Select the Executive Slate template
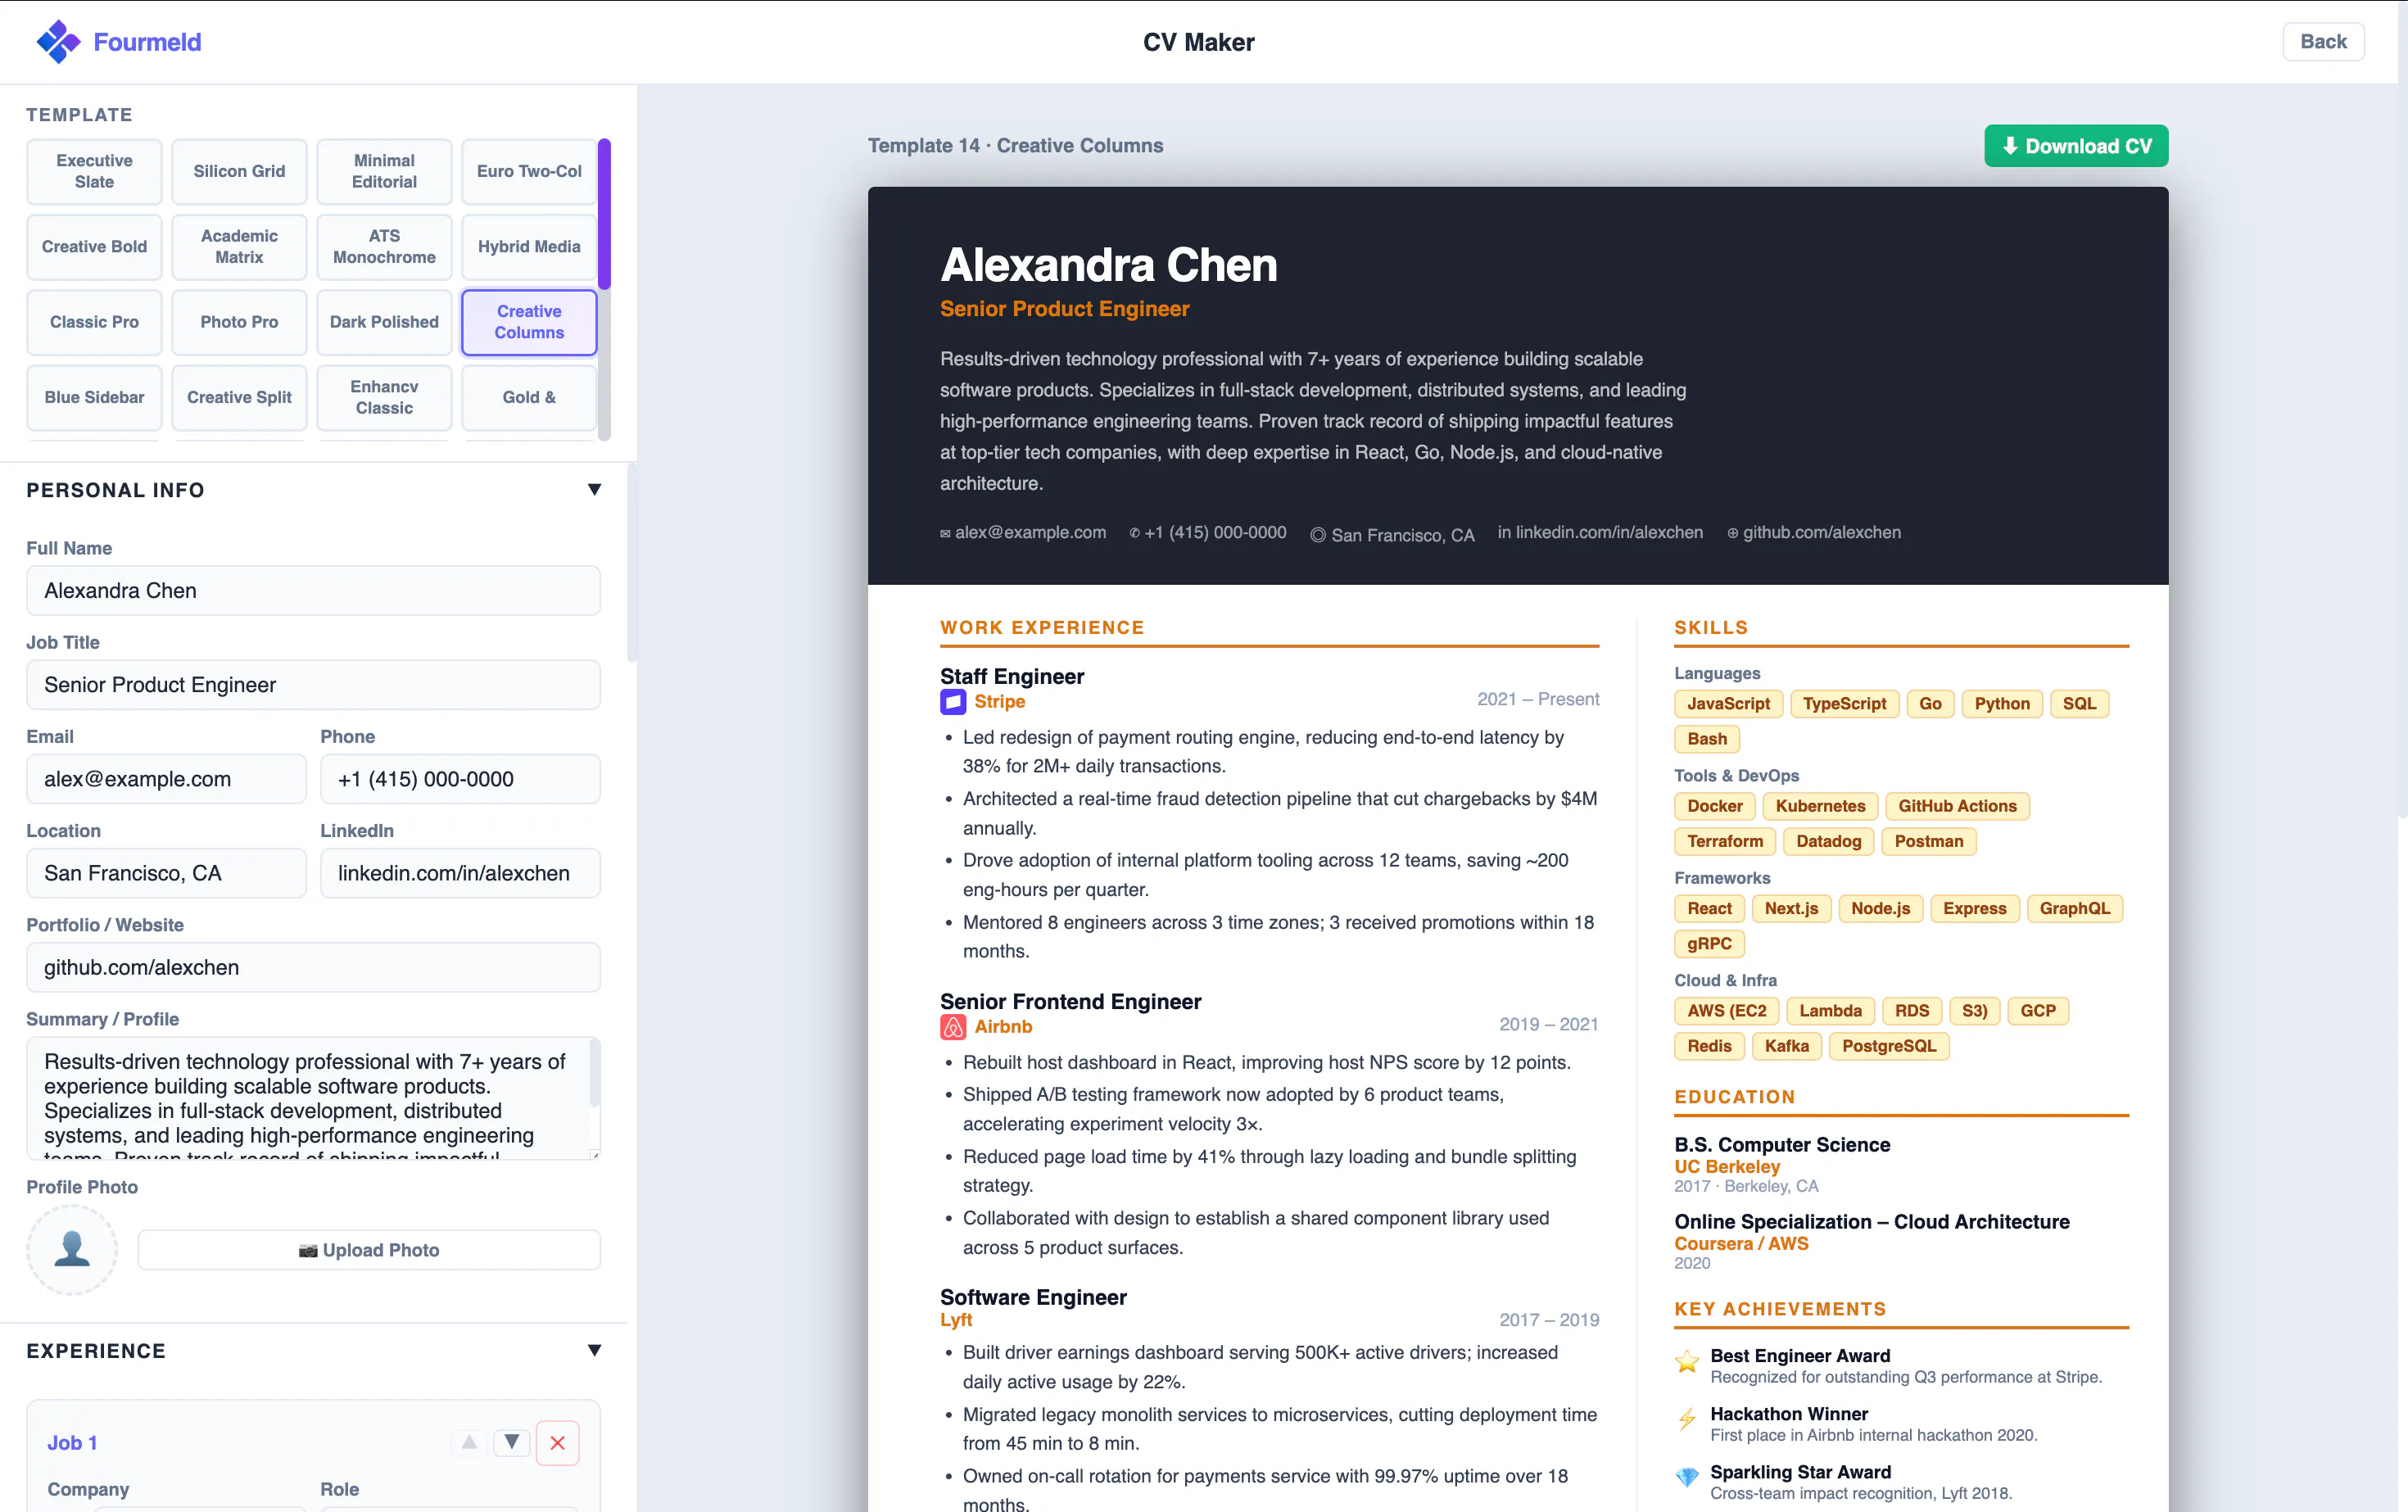The width and height of the screenshot is (2408, 1512). coord(94,171)
